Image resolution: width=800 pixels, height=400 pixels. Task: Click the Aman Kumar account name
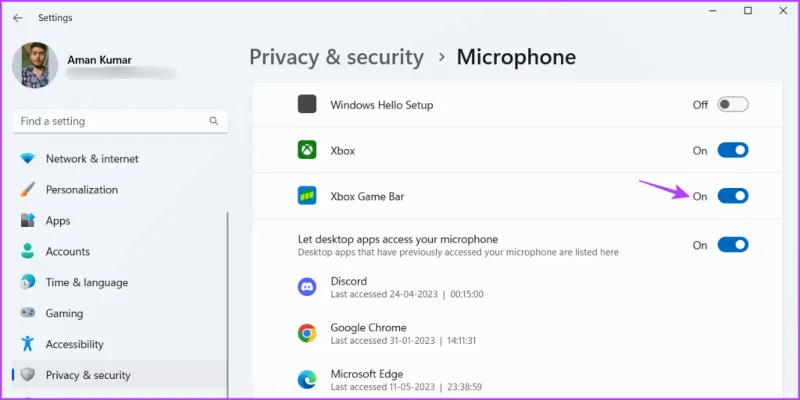[99, 60]
